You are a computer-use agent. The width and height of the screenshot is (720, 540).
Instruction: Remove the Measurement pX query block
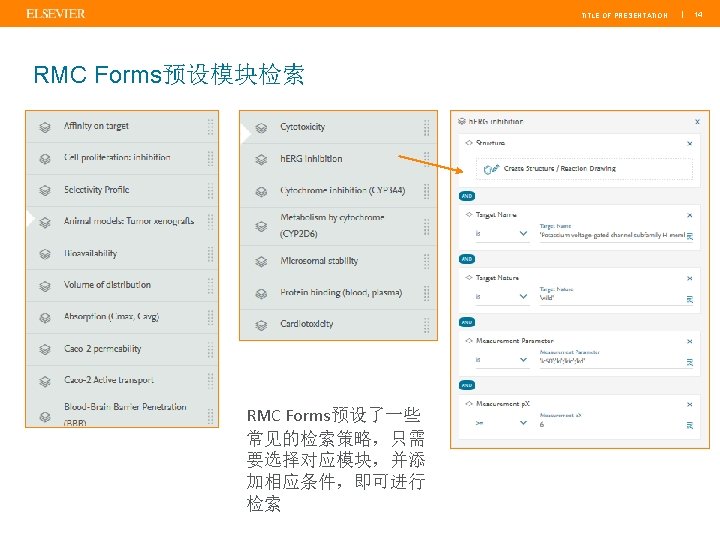coord(689,405)
